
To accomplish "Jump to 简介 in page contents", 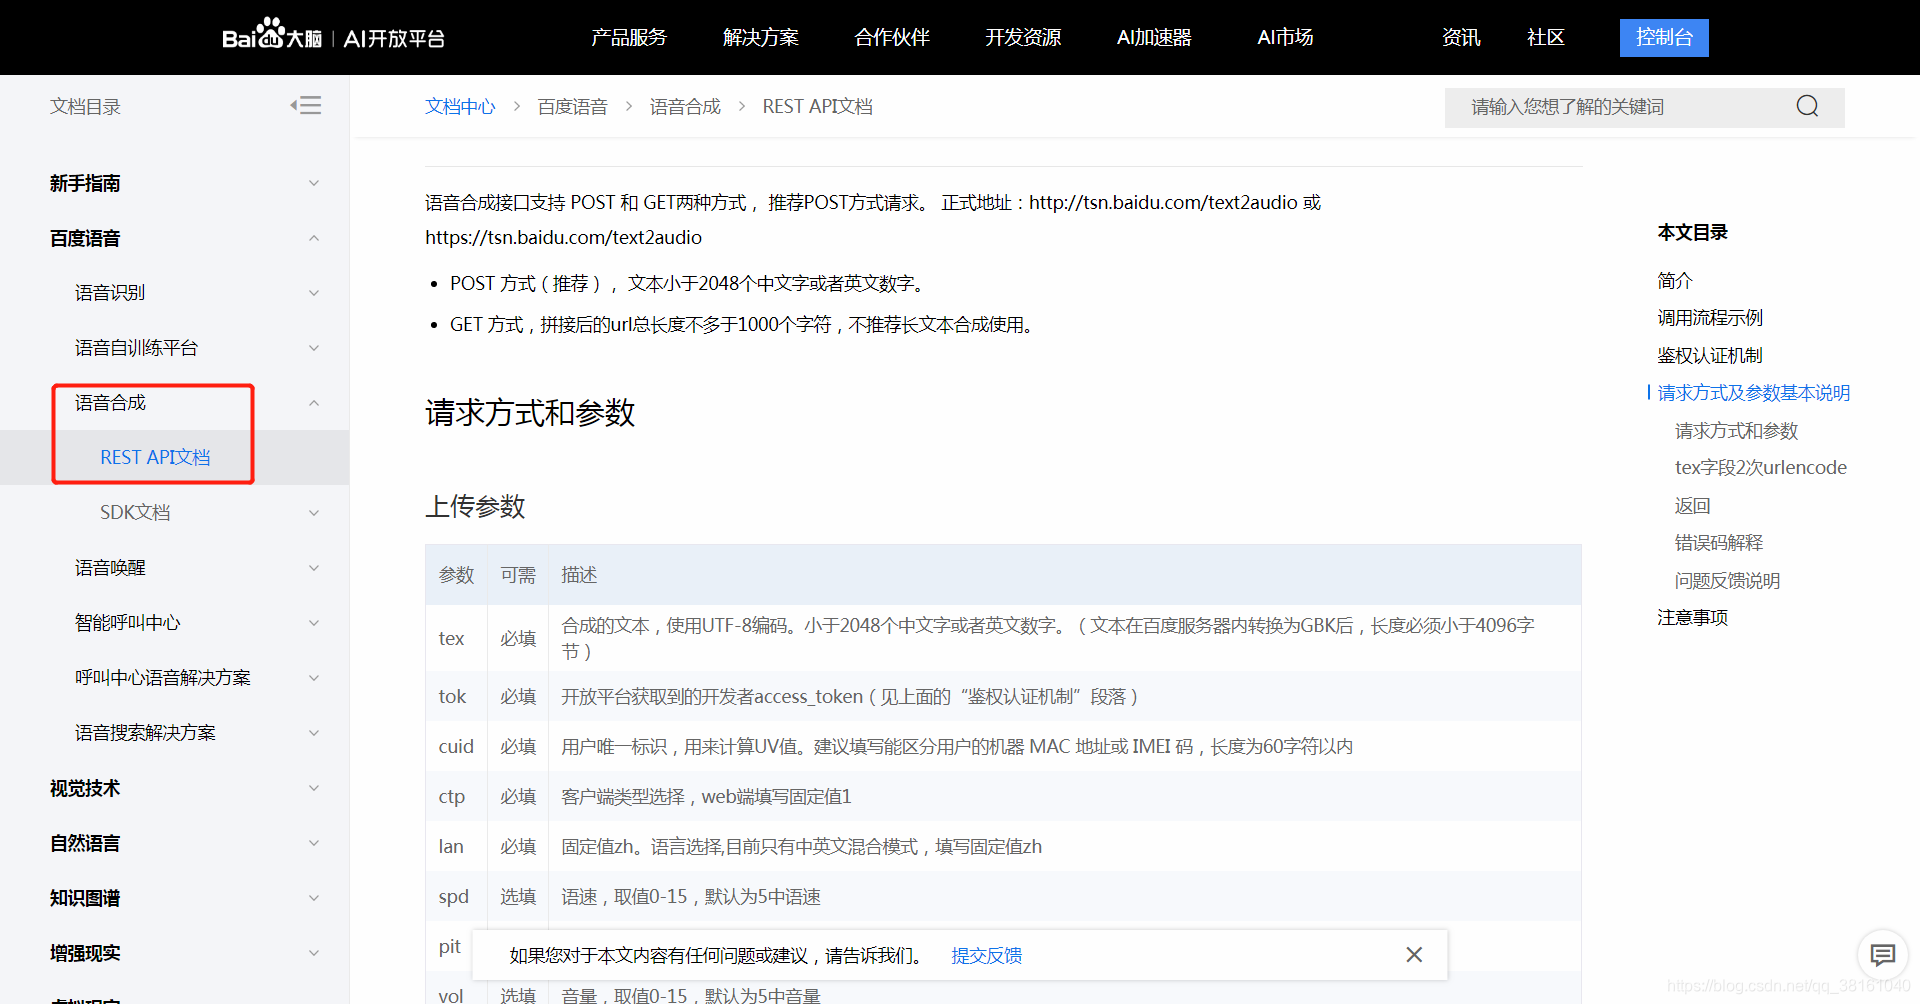I will pyautogui.click(x=1674, y=280).
